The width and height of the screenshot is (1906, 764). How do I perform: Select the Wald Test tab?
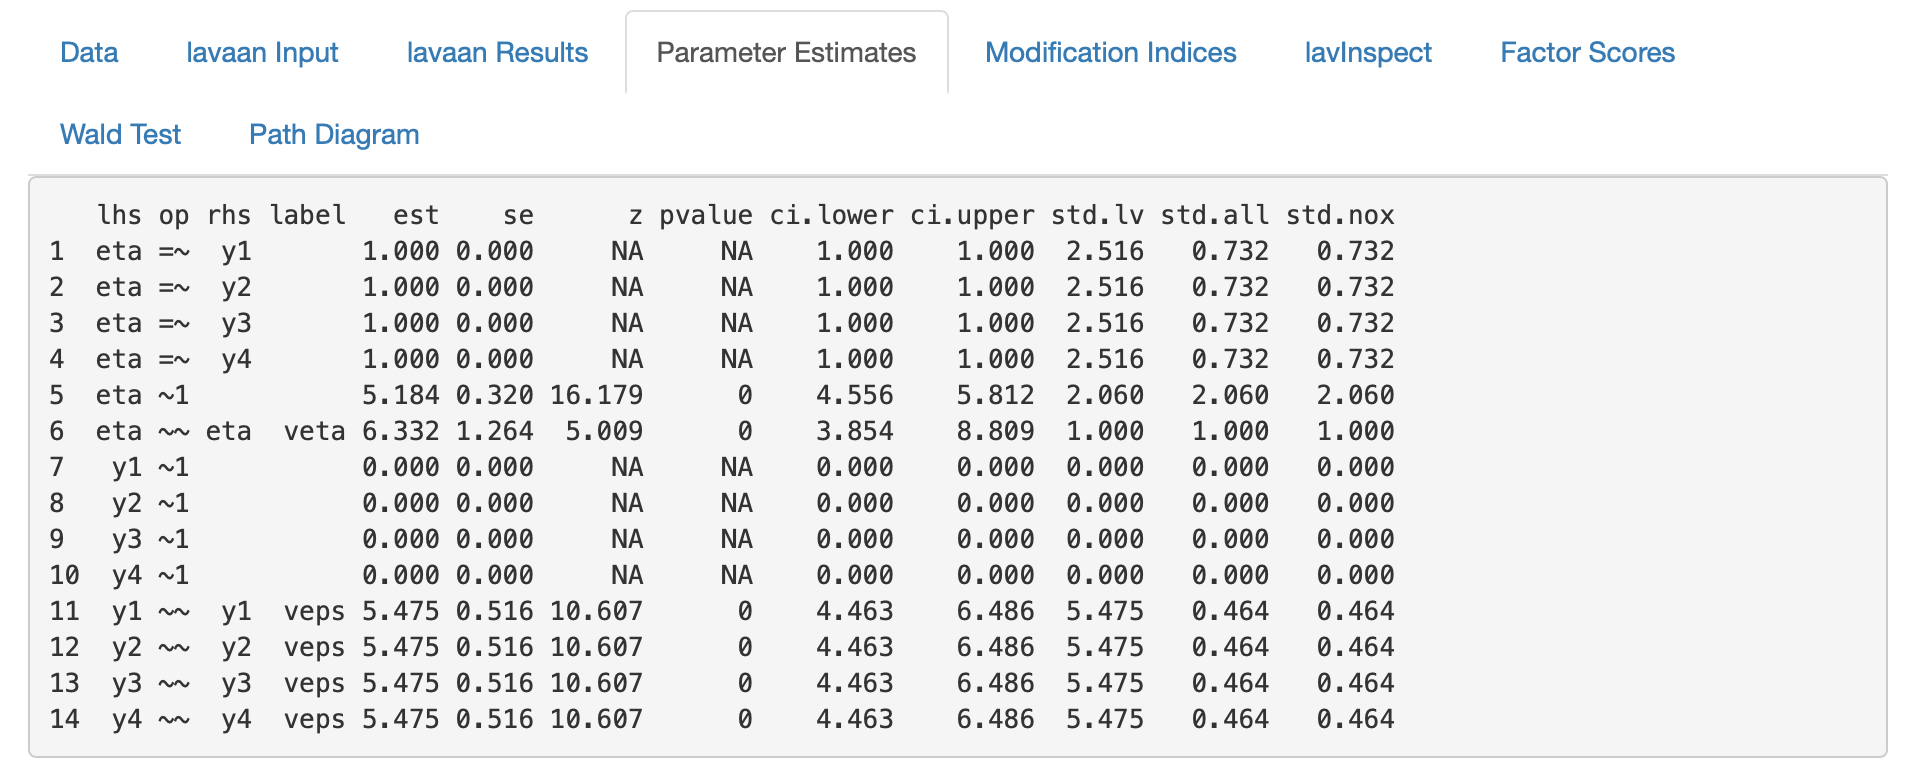click(x=120, y=134)
